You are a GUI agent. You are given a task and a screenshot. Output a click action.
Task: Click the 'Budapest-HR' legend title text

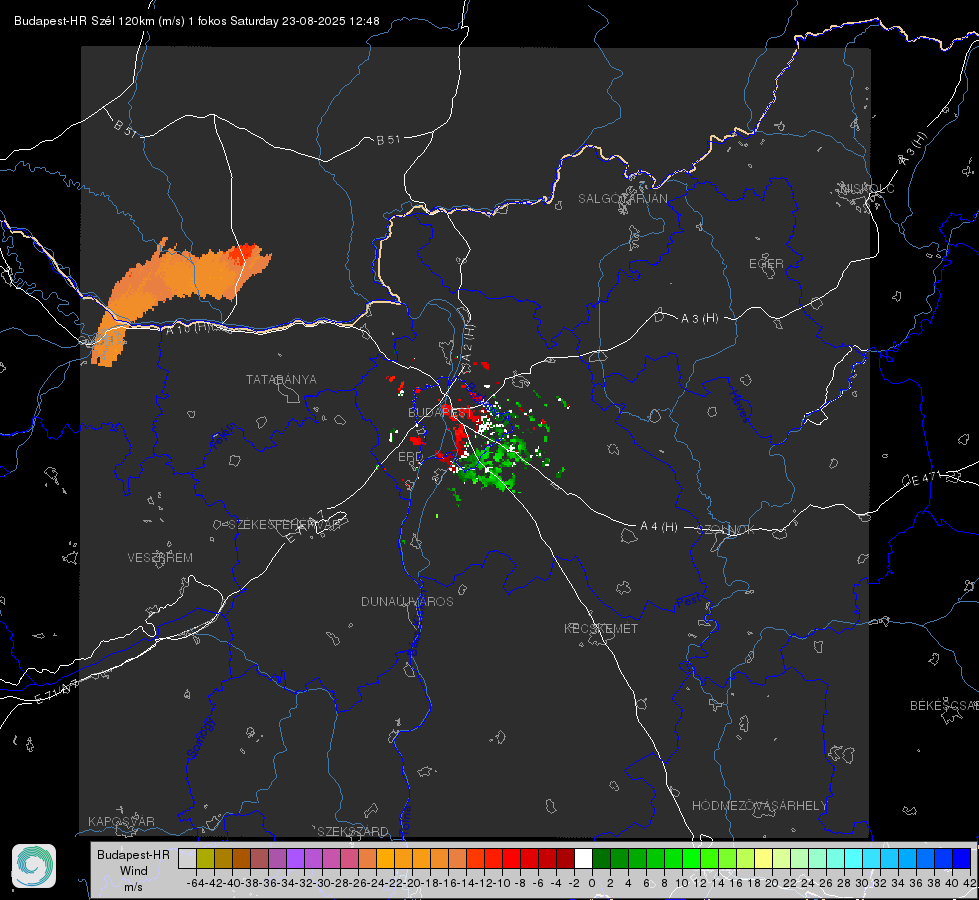pos(133,854)
